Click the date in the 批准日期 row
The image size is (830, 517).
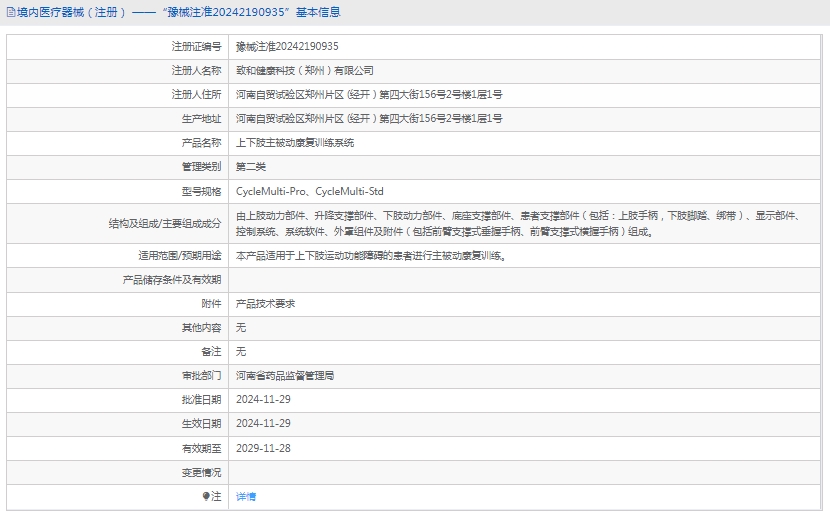(263, 399)
